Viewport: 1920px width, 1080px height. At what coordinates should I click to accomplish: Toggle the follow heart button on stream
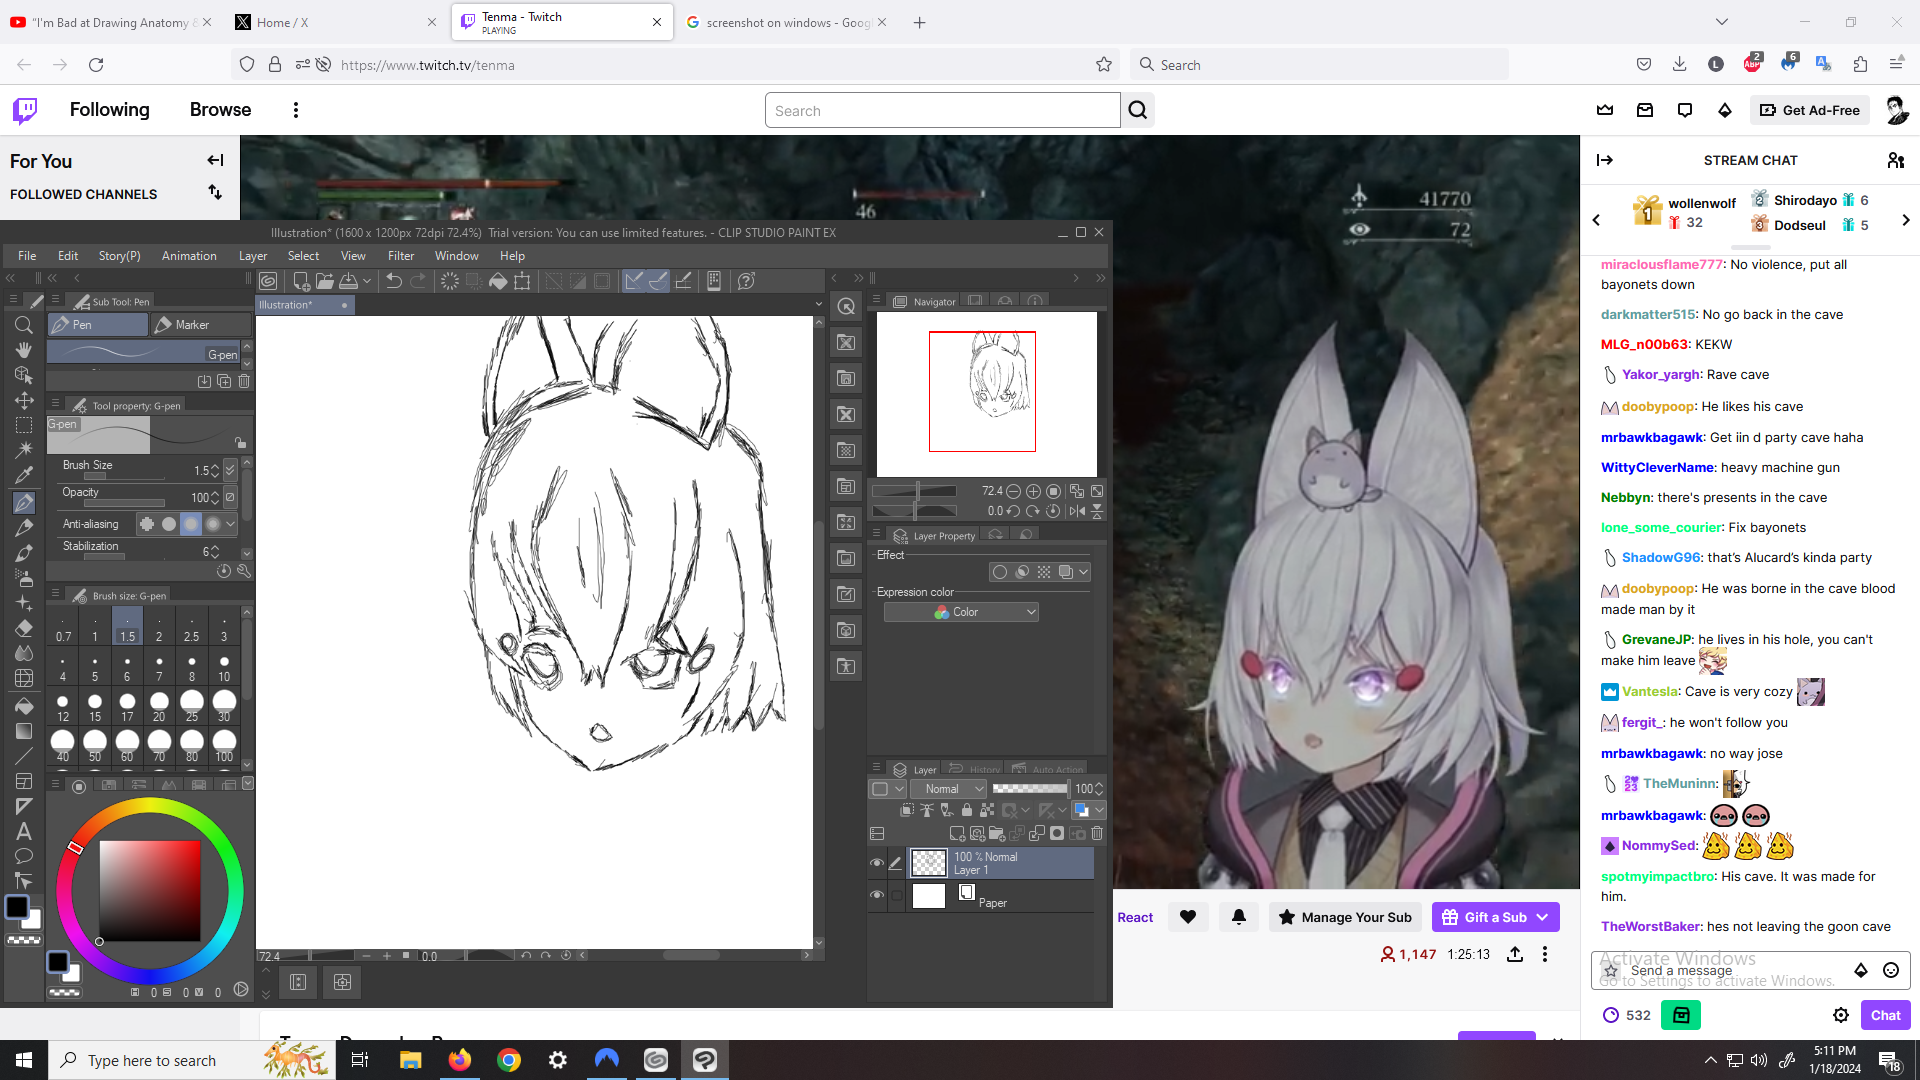coord(1188,917)
